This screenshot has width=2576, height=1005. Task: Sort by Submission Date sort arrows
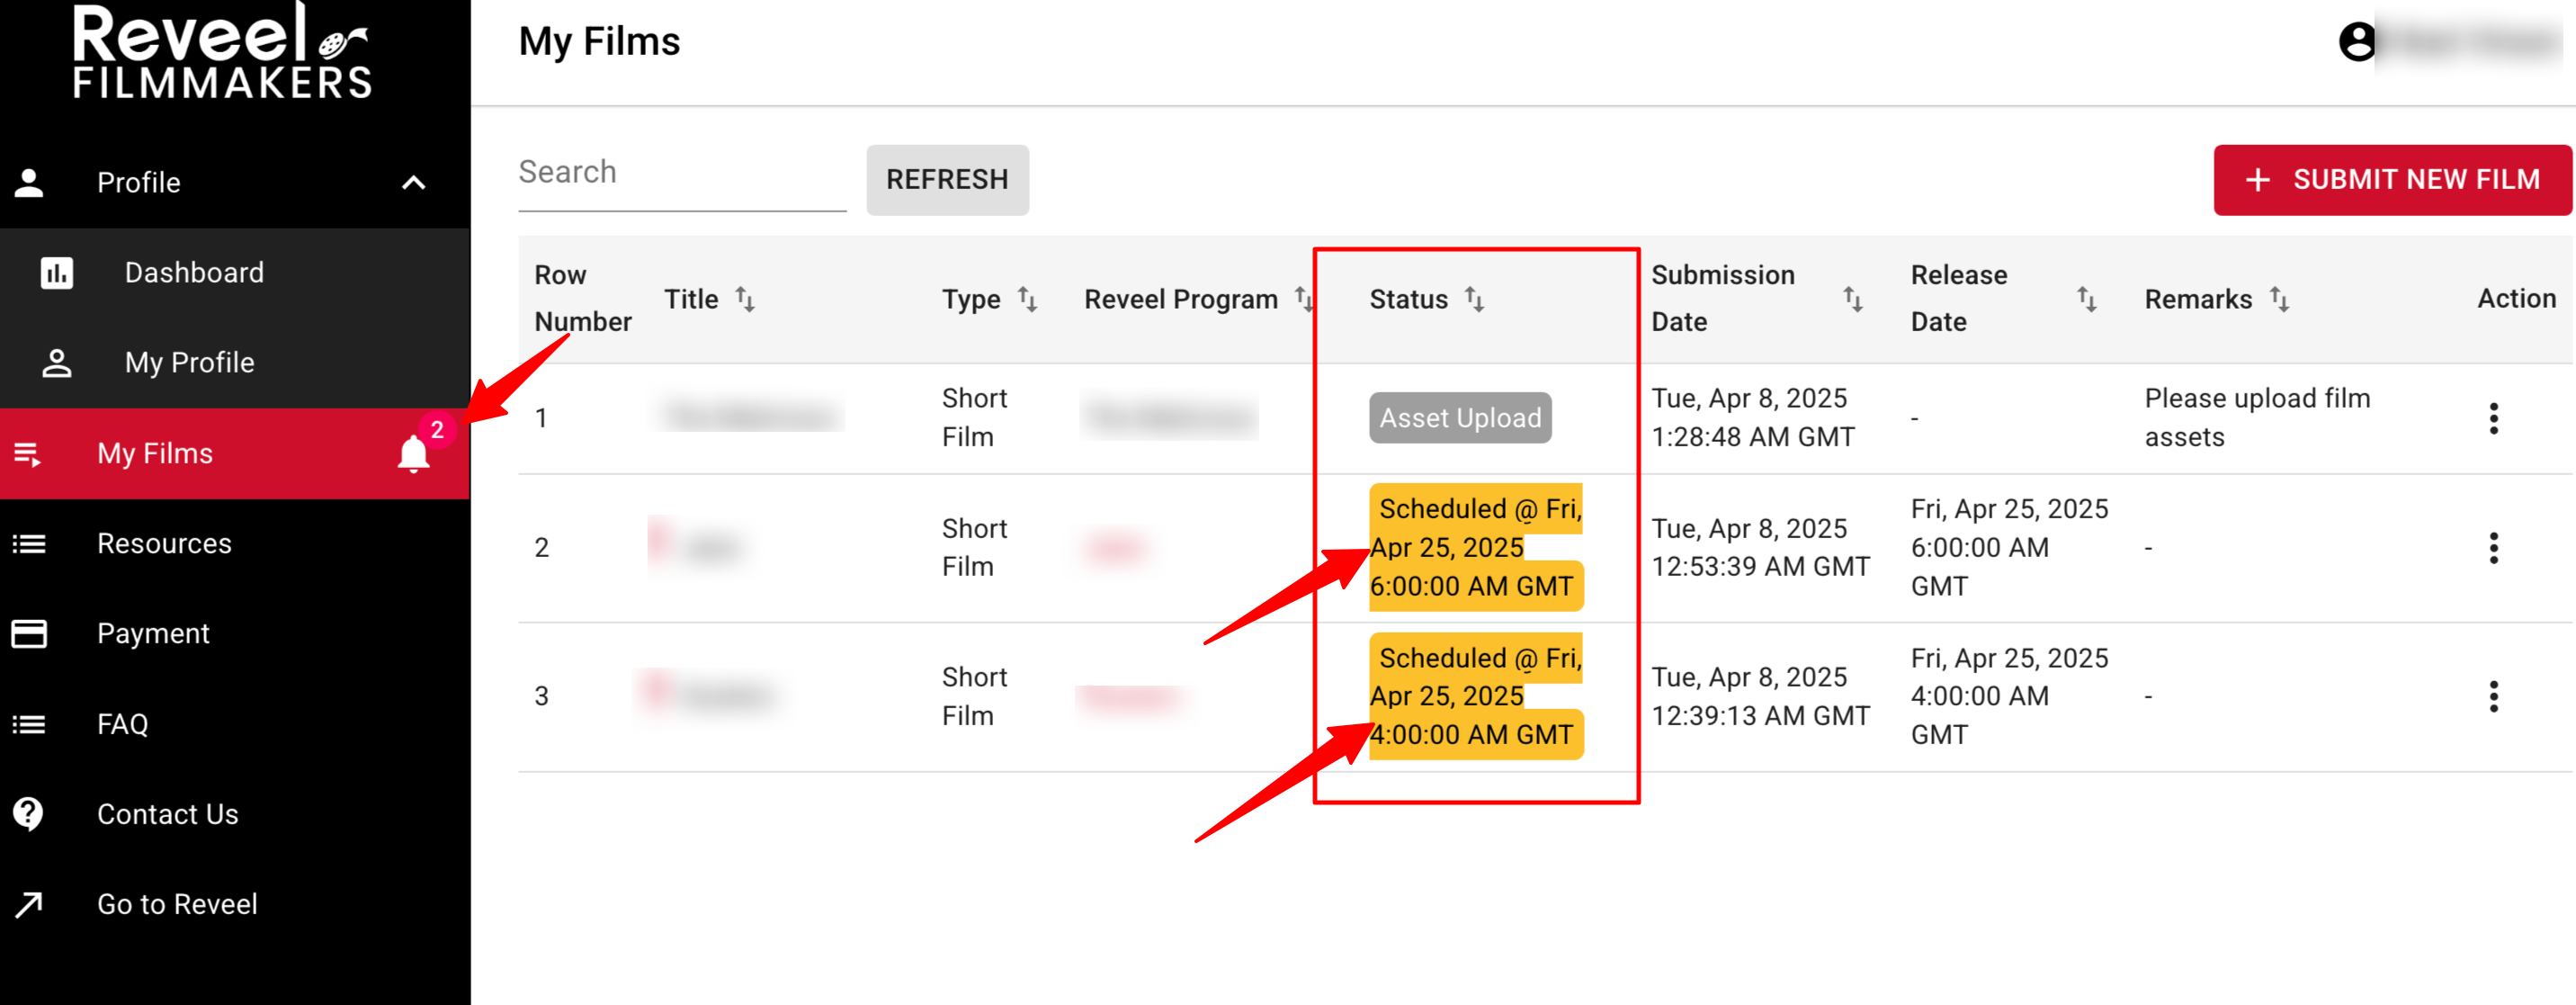click(x=1852, y=299)
